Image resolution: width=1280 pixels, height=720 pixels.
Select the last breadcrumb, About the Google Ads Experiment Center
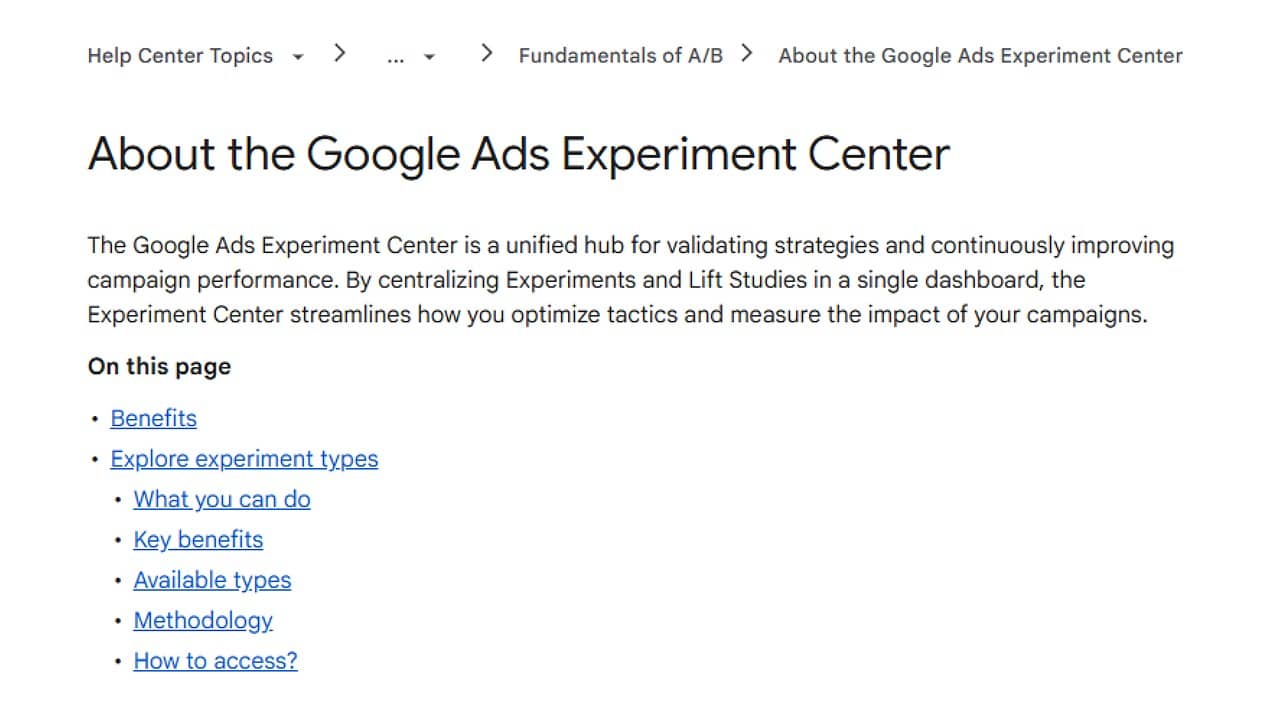980,56
